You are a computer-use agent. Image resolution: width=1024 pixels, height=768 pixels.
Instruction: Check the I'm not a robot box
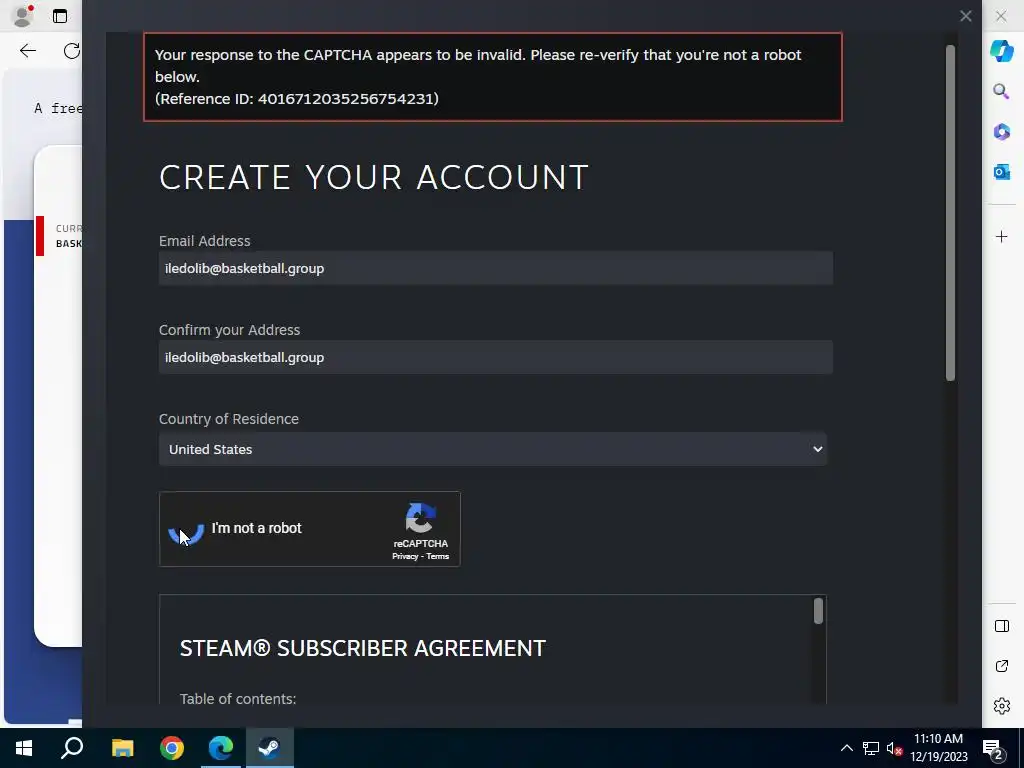tap(186, 530)
